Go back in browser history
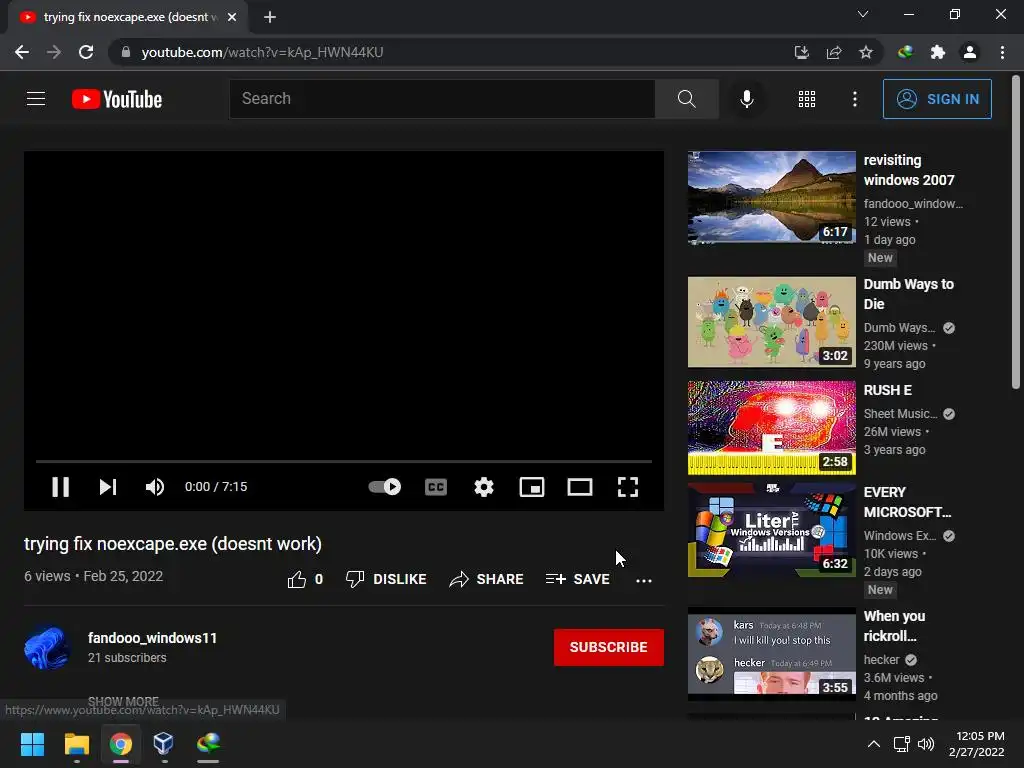This screenshot has height=768, width=1024. pos(22,52)
